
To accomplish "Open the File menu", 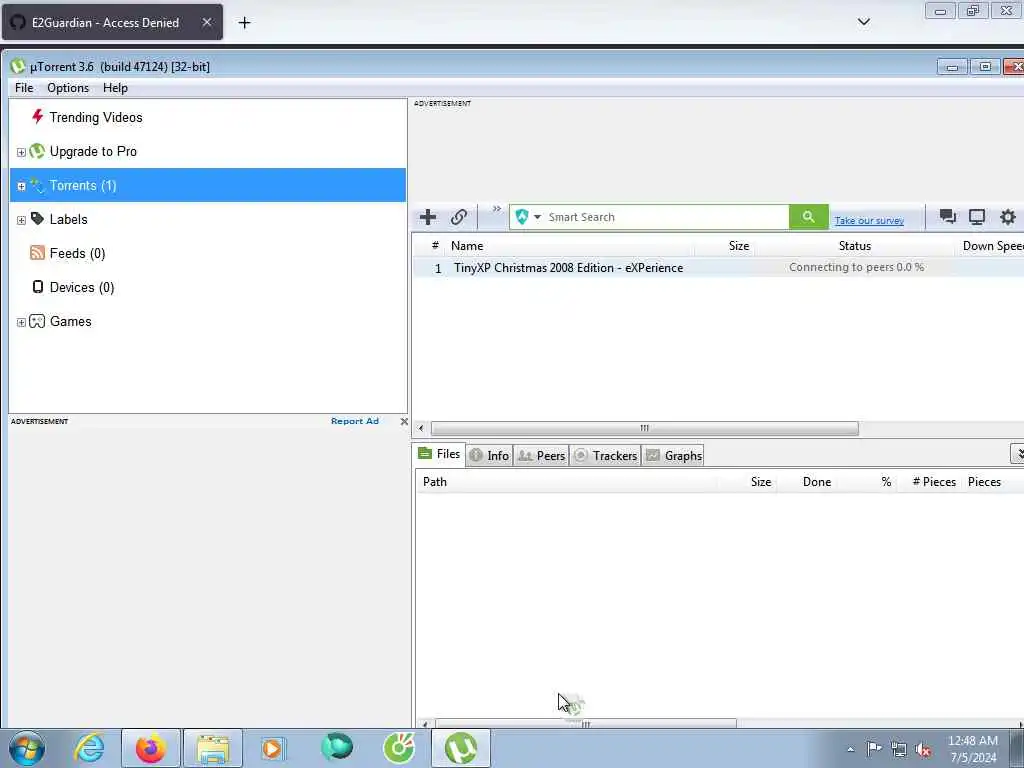I will 24,88.
